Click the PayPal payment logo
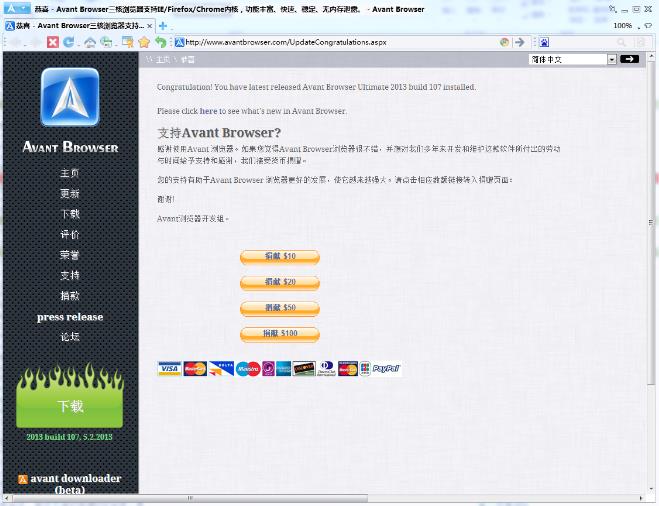659x506 pixels. [x=386, y=369]
